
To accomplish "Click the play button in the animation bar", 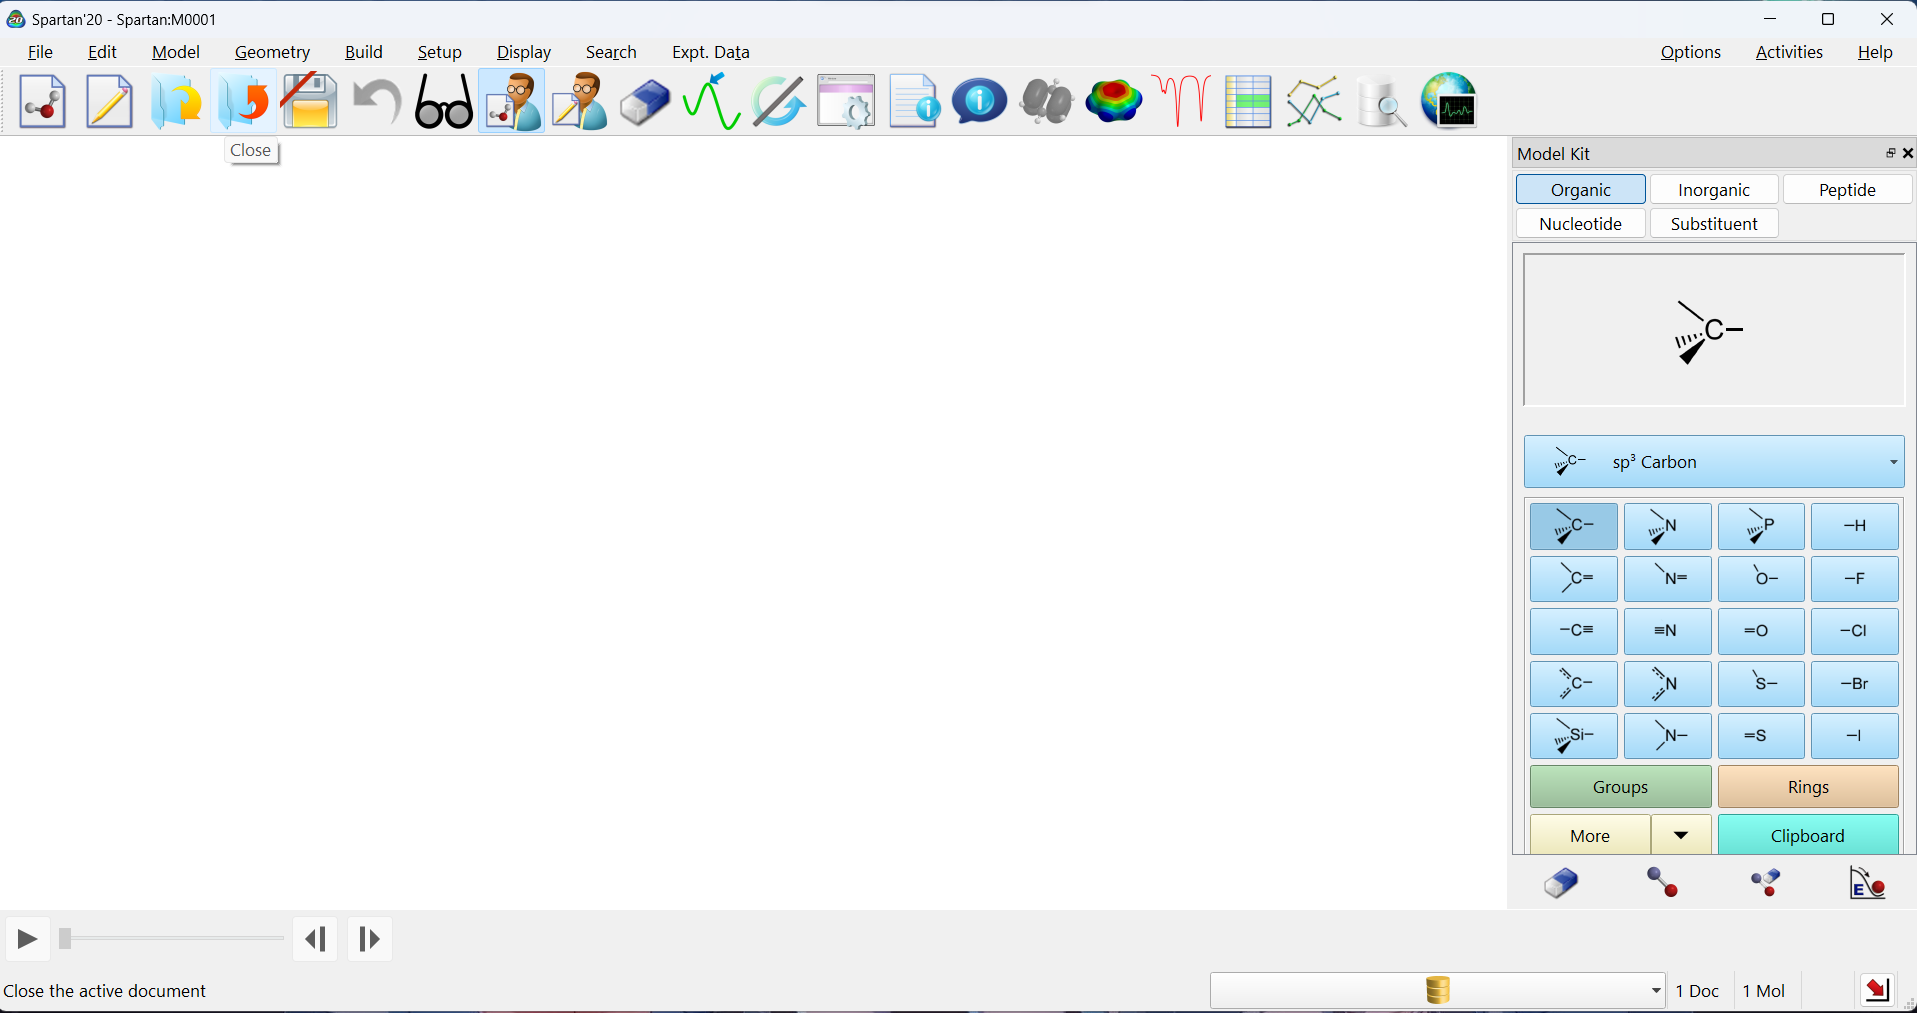I will 27,939.
